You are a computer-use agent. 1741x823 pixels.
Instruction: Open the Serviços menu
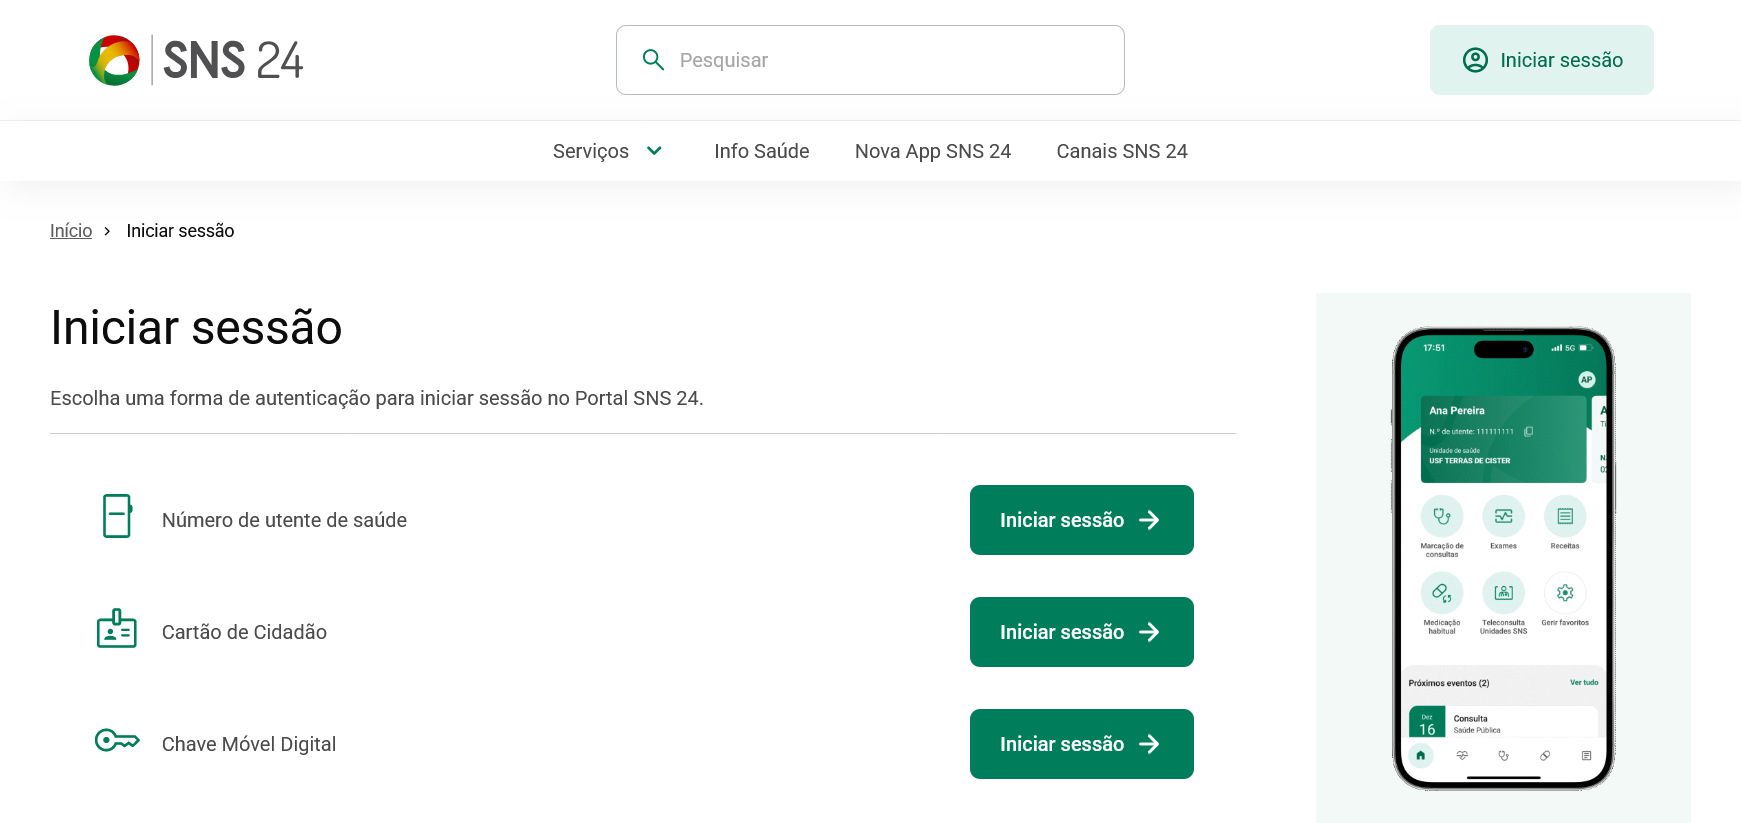pos(608,151)
